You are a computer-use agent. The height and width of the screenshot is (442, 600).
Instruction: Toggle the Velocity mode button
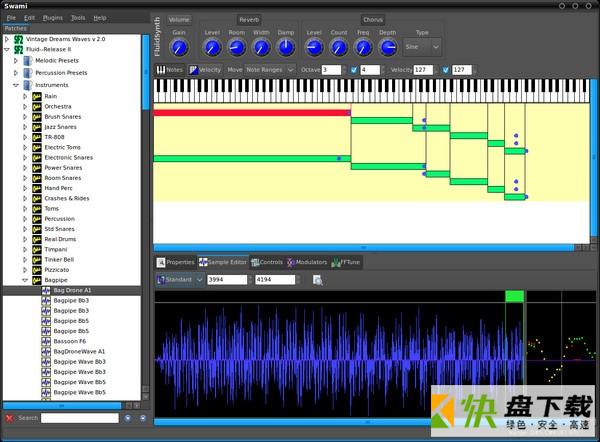point(205,70)
